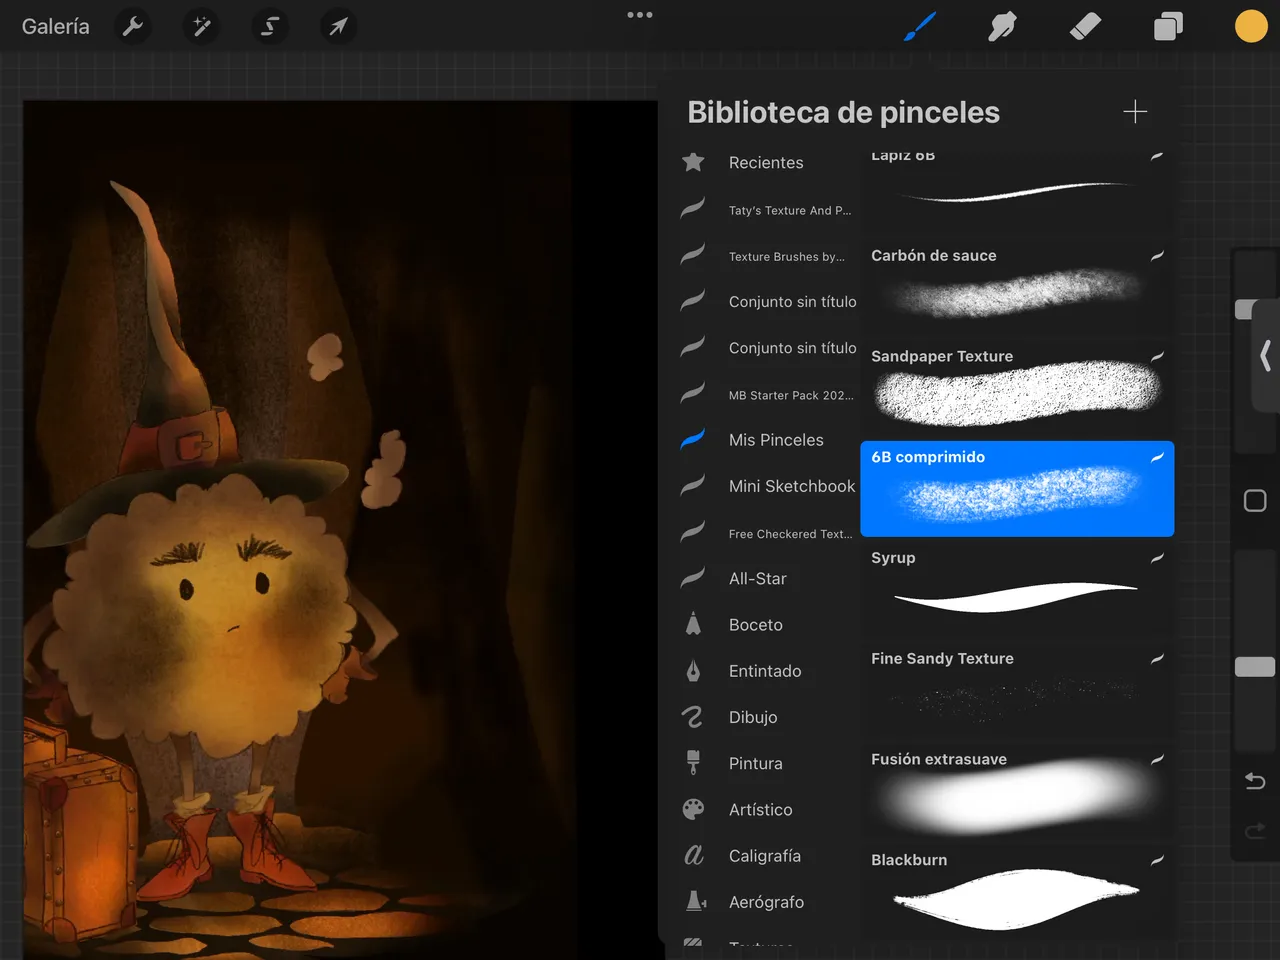This screenshot has height=960, width=1280.
Task: Select the Sandpaper Texture brush
Action: [x=1017, y=388]
